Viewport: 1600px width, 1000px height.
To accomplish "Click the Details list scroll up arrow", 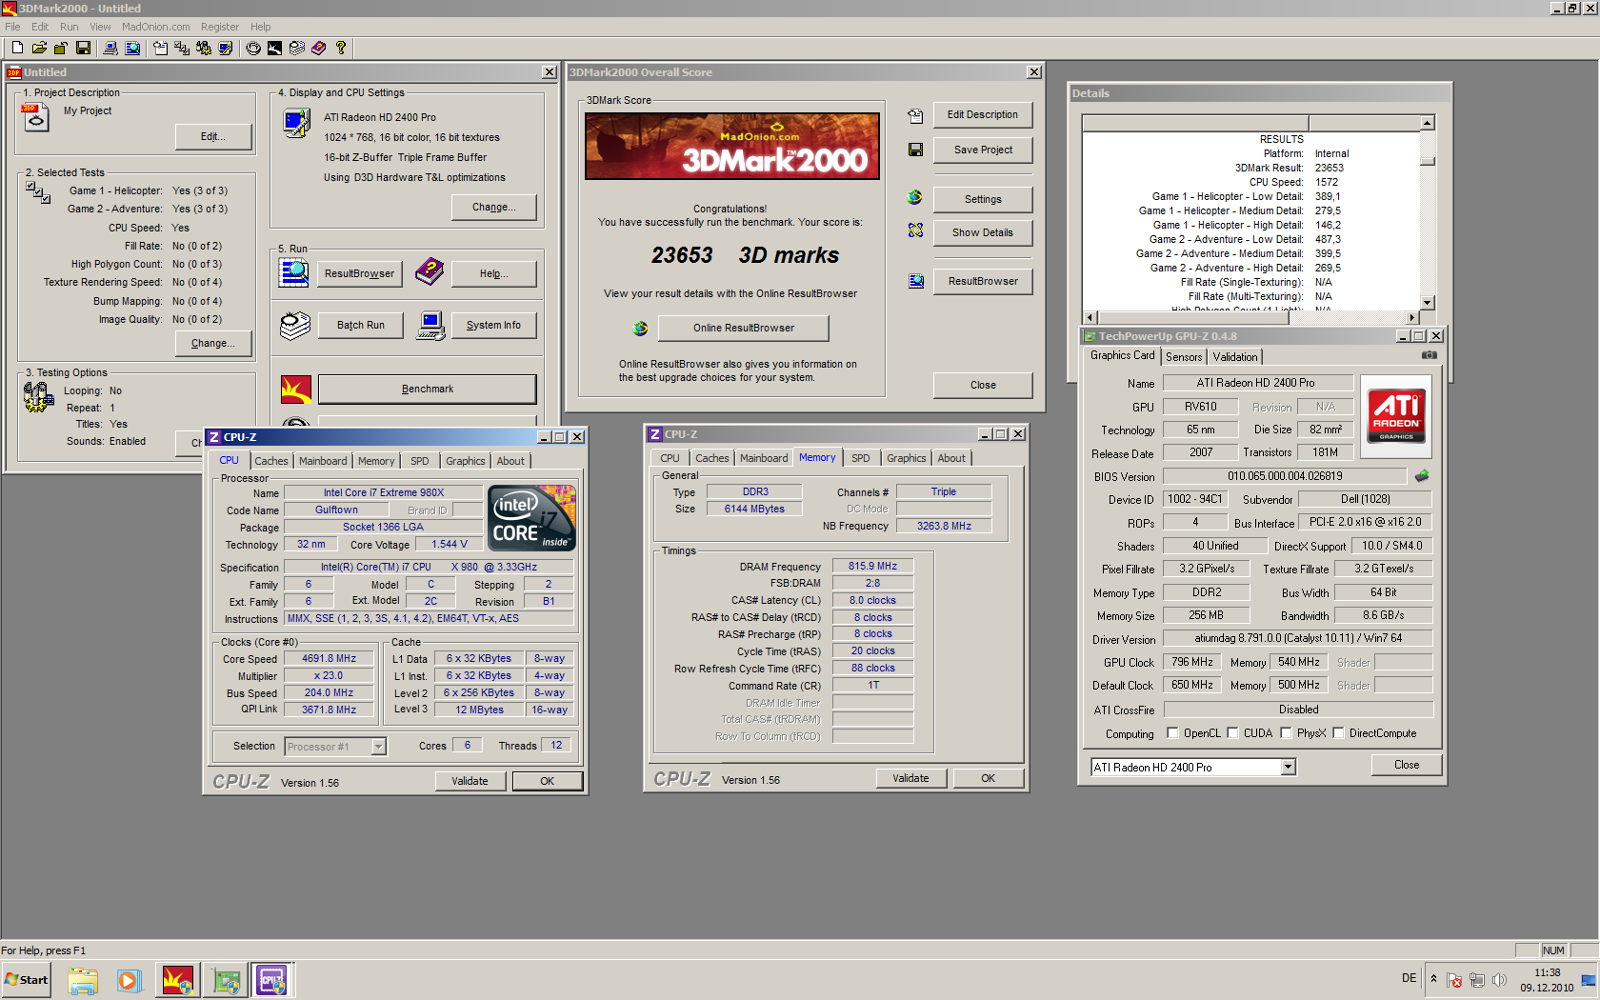I will [1427, 123].
